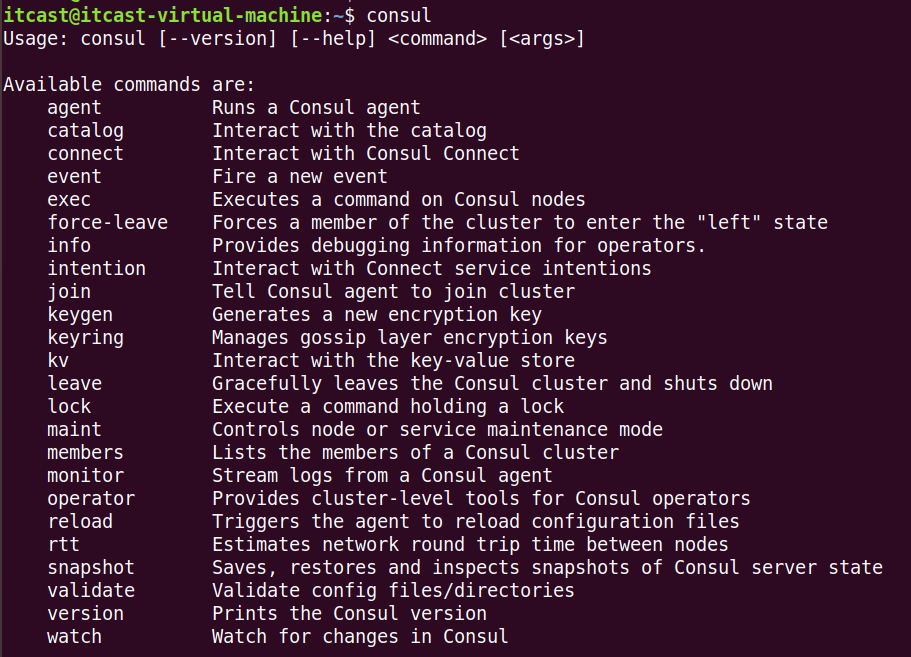Click the 'force-leave' command name
This screenshot has height=657, width=911.
pos(107,222)
